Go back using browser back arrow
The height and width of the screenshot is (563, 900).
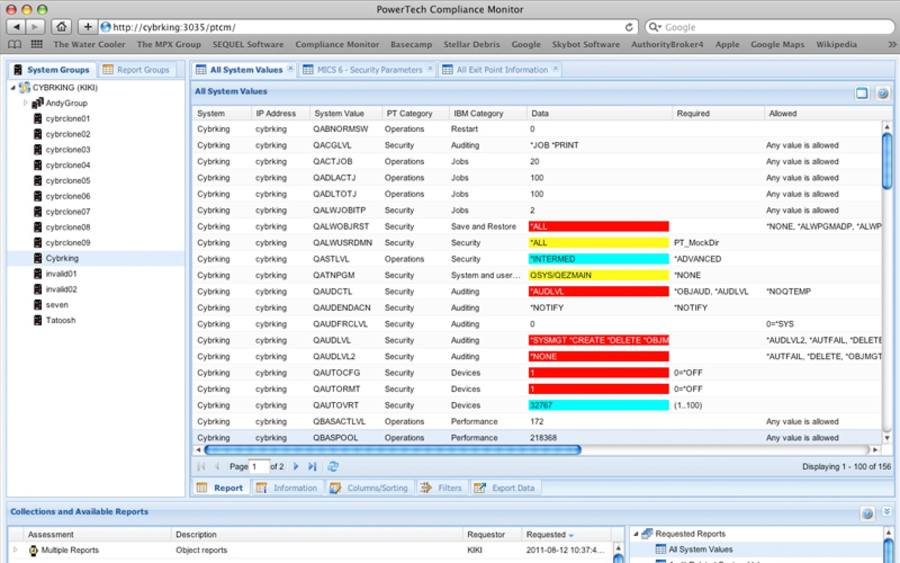17,27
